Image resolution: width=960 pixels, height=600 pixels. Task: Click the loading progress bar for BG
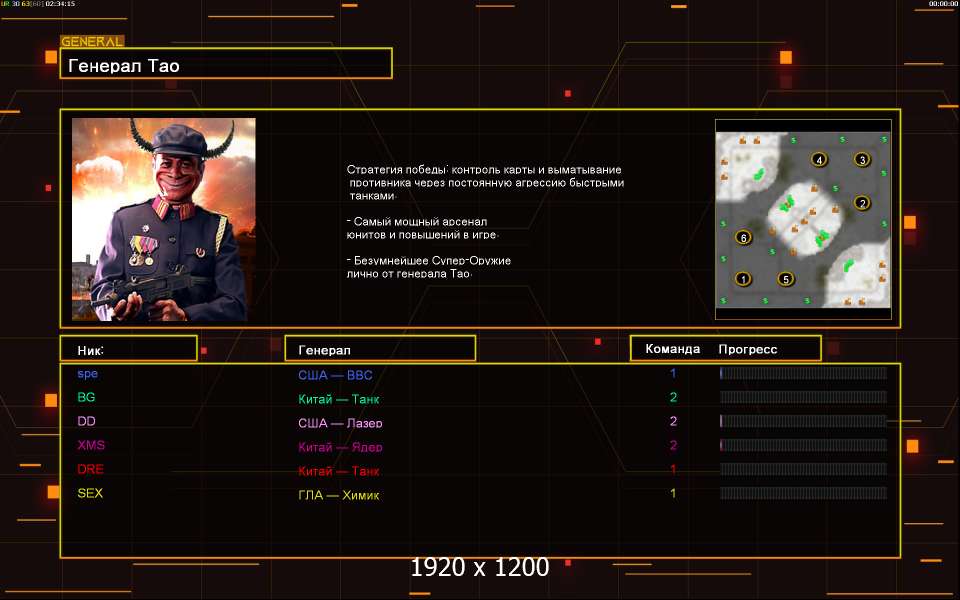(x=803, y=397)
